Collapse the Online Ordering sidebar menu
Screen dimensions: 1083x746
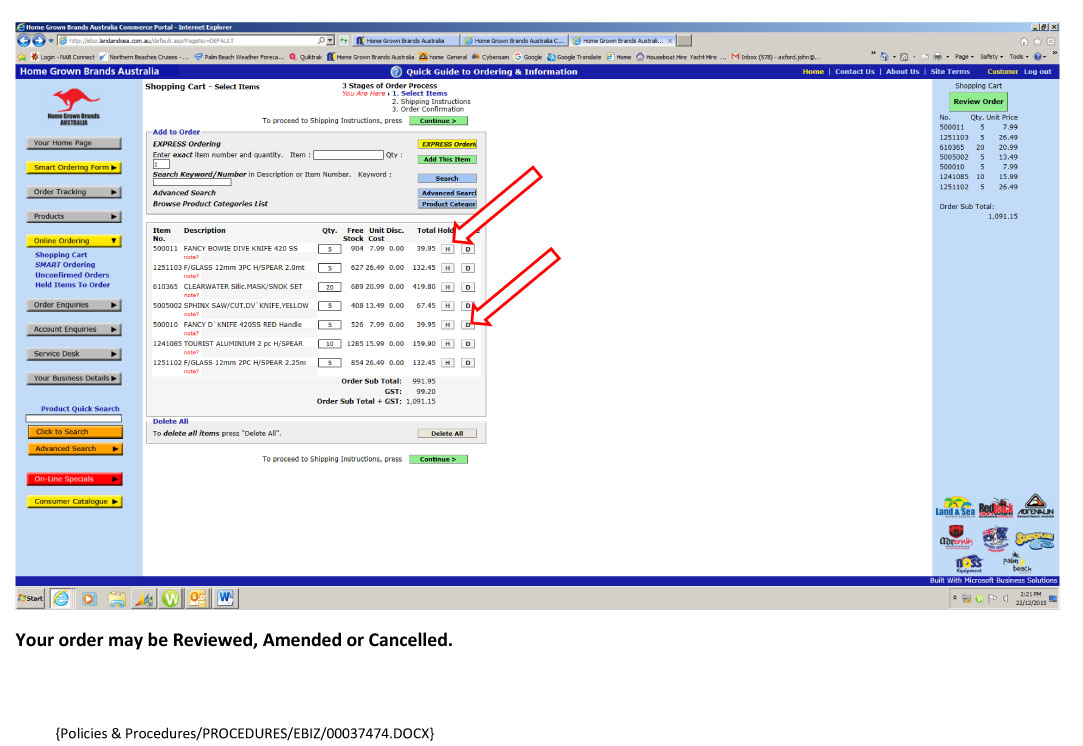pos(74,241)
